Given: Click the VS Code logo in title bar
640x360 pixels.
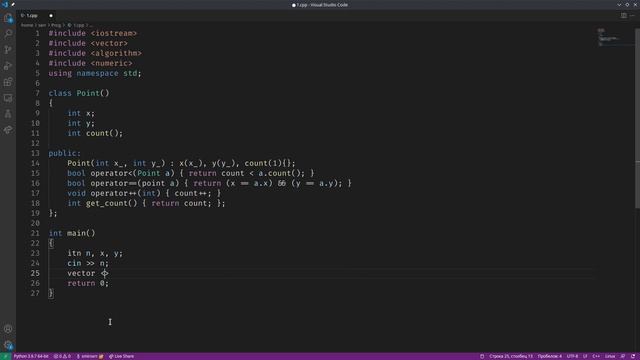Looking at the screenshot, I should coord(5,4).
